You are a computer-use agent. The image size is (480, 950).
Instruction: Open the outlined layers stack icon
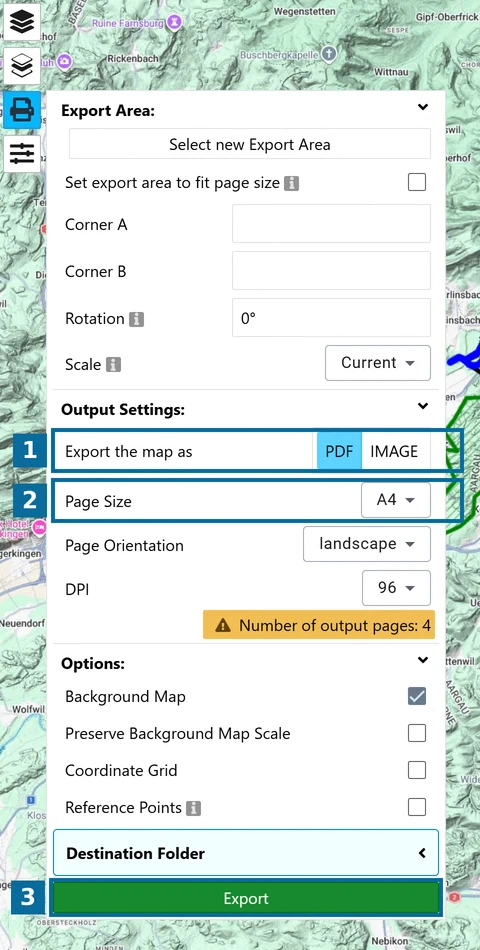tap(22, 65)
